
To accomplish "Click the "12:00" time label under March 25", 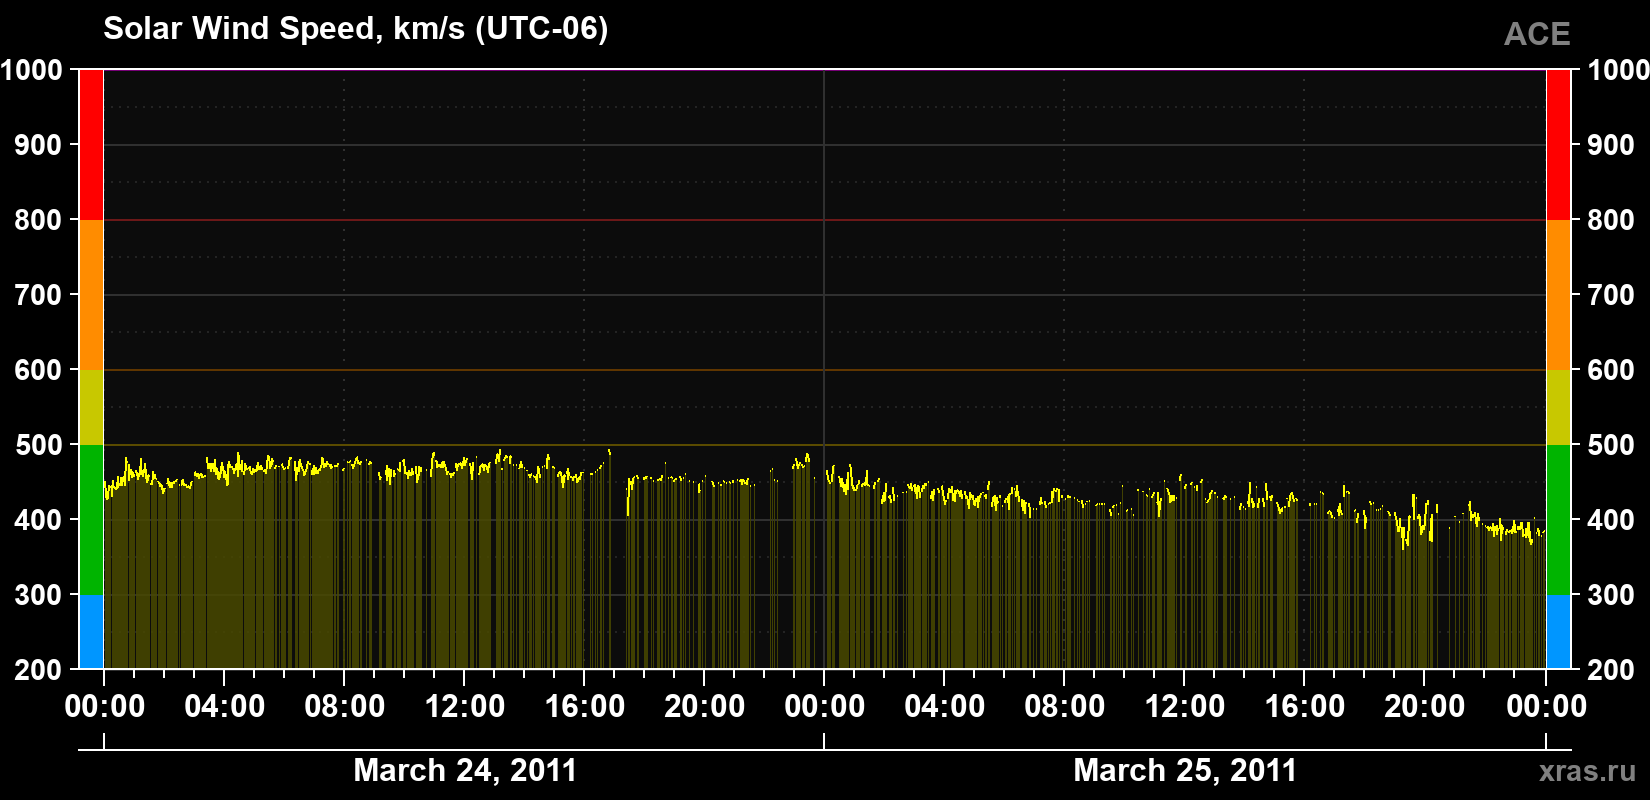I will (x=1185, y=707).
